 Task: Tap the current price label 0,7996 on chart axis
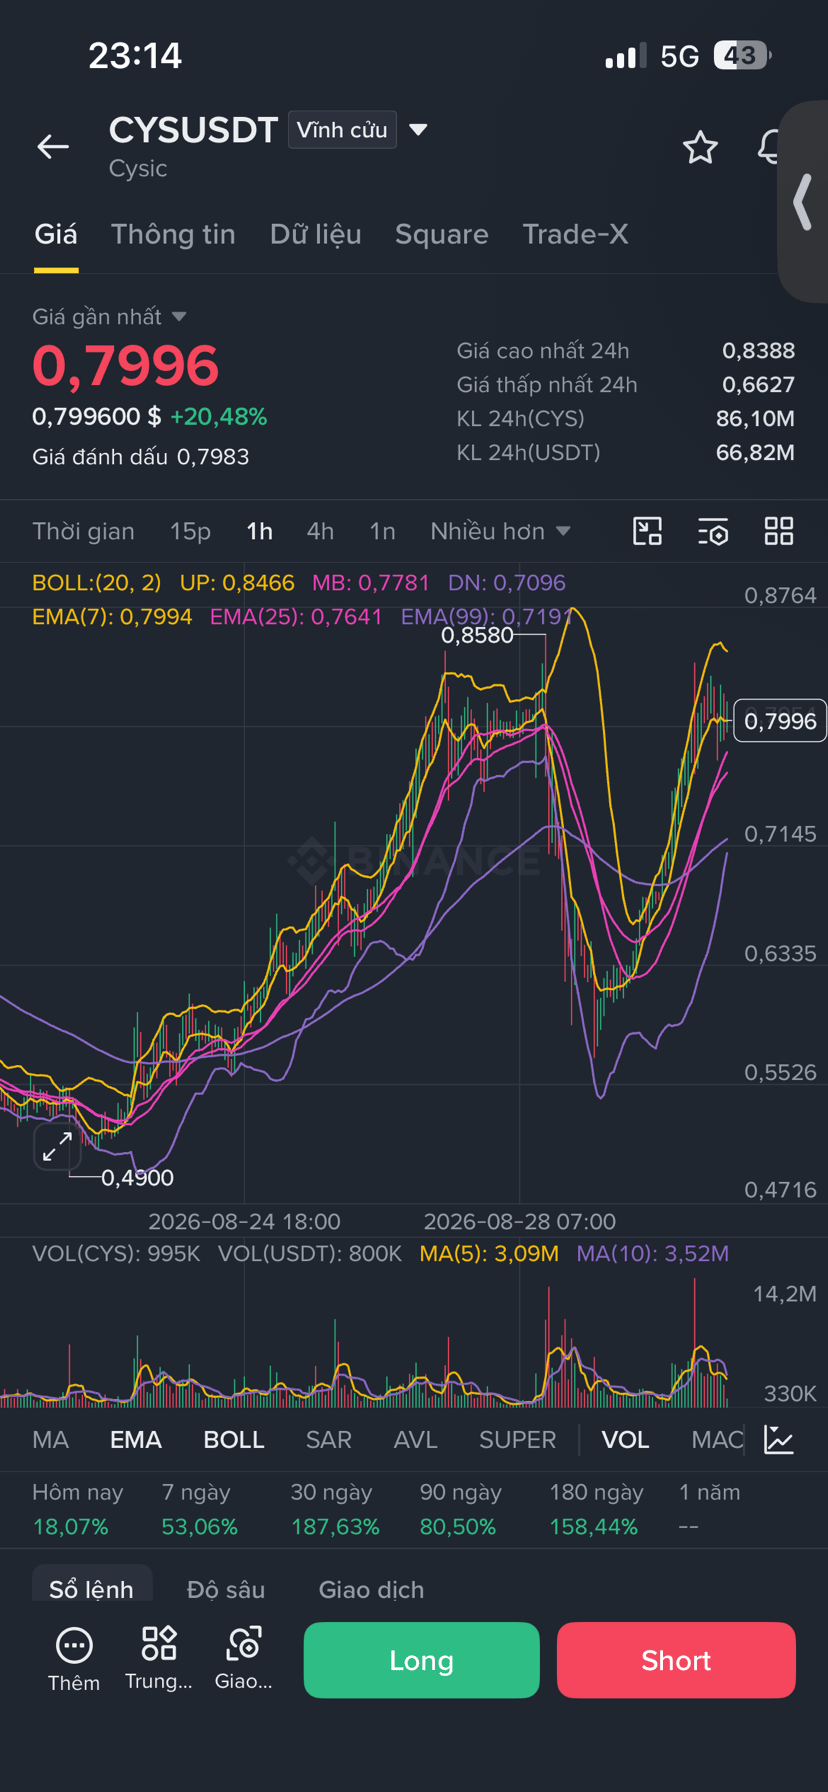(780, 721)
